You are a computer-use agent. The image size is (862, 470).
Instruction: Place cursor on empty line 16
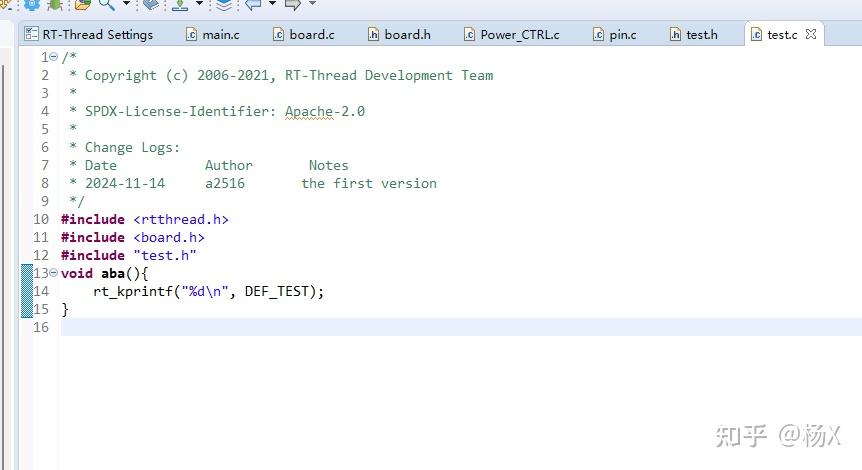461,327
